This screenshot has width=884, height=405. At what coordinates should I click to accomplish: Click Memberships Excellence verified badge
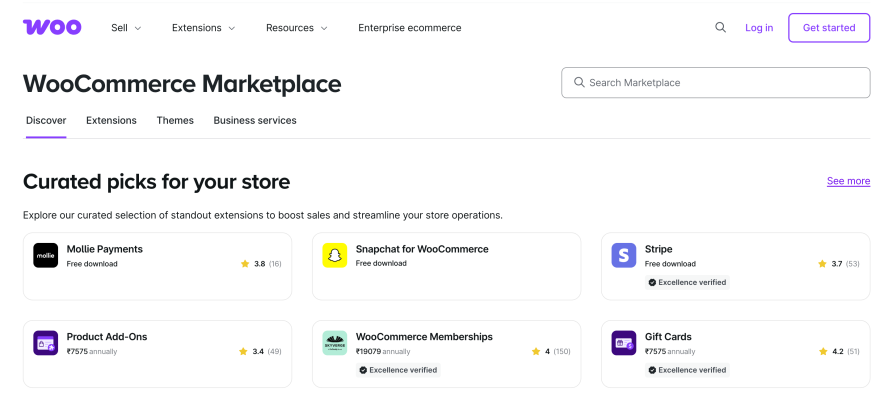click(398, 370)
